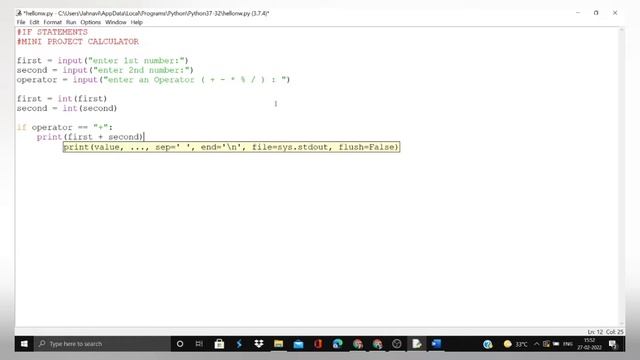Open the Edit menu
This screenshot has height=360, width=640.
tap(34, 22)
